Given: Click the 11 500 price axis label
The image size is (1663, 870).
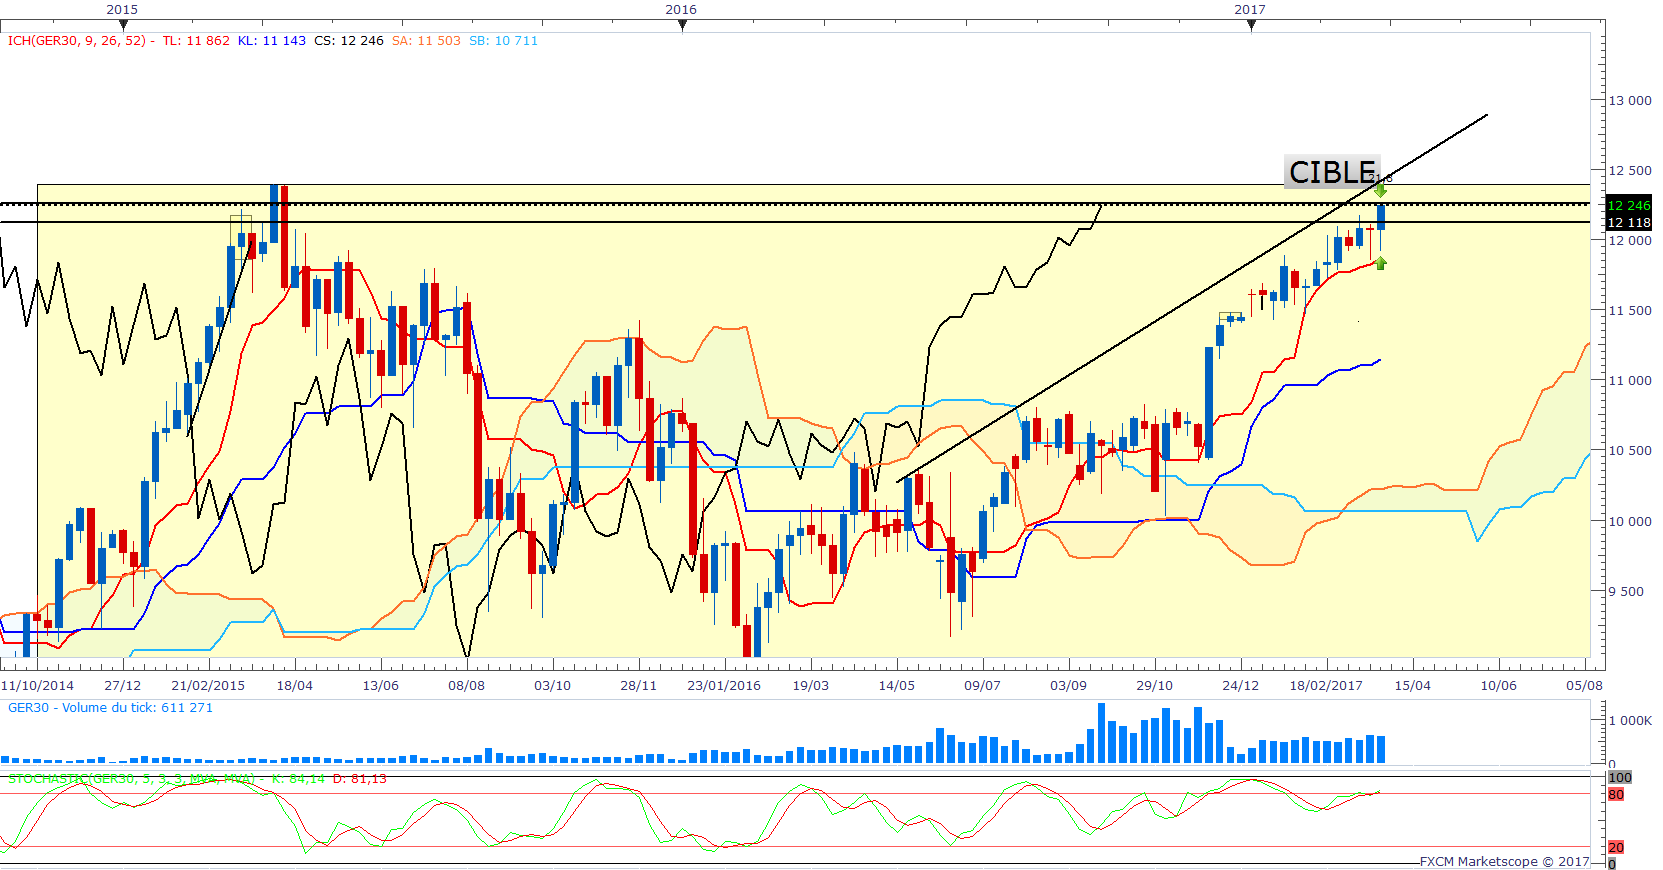Looking at the screenshot, I should pyautogui.click(x=1630, y=311).
